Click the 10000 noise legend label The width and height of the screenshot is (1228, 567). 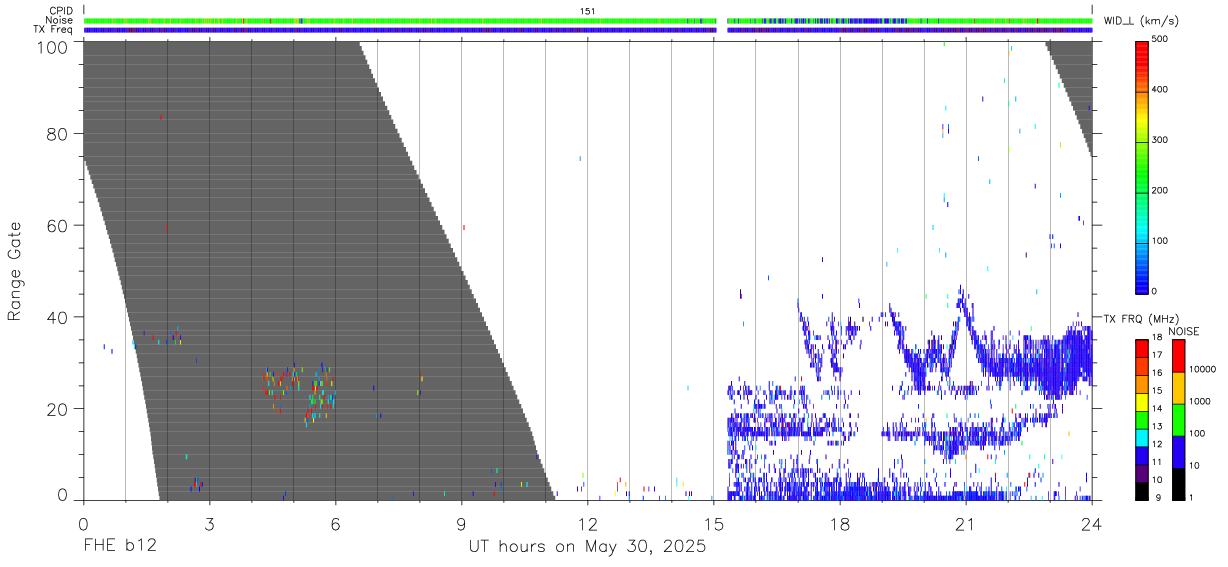point(1203,370)
